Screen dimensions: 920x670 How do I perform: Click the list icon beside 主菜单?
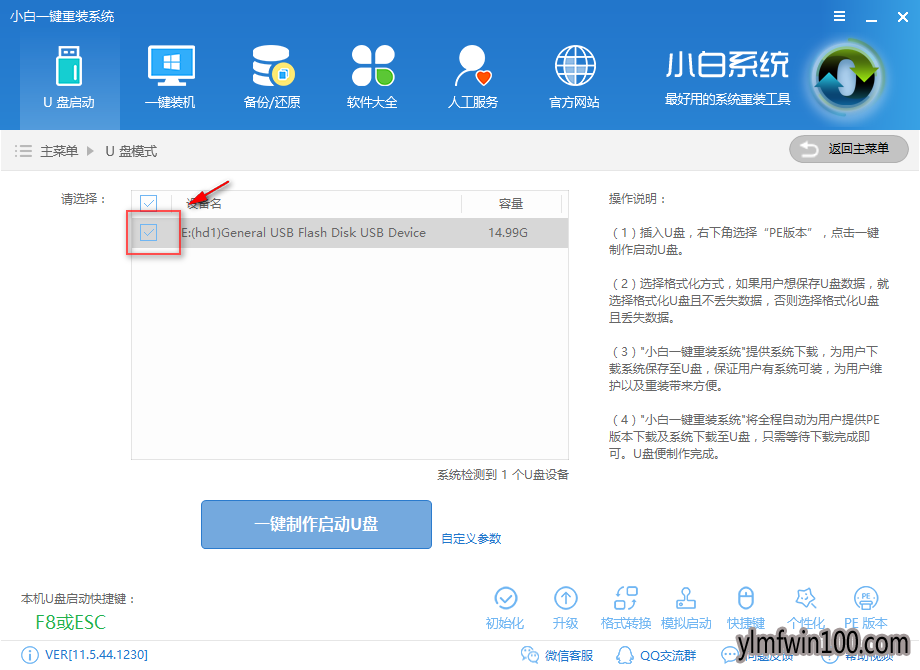pyautogui.click(x=23, y=151)
